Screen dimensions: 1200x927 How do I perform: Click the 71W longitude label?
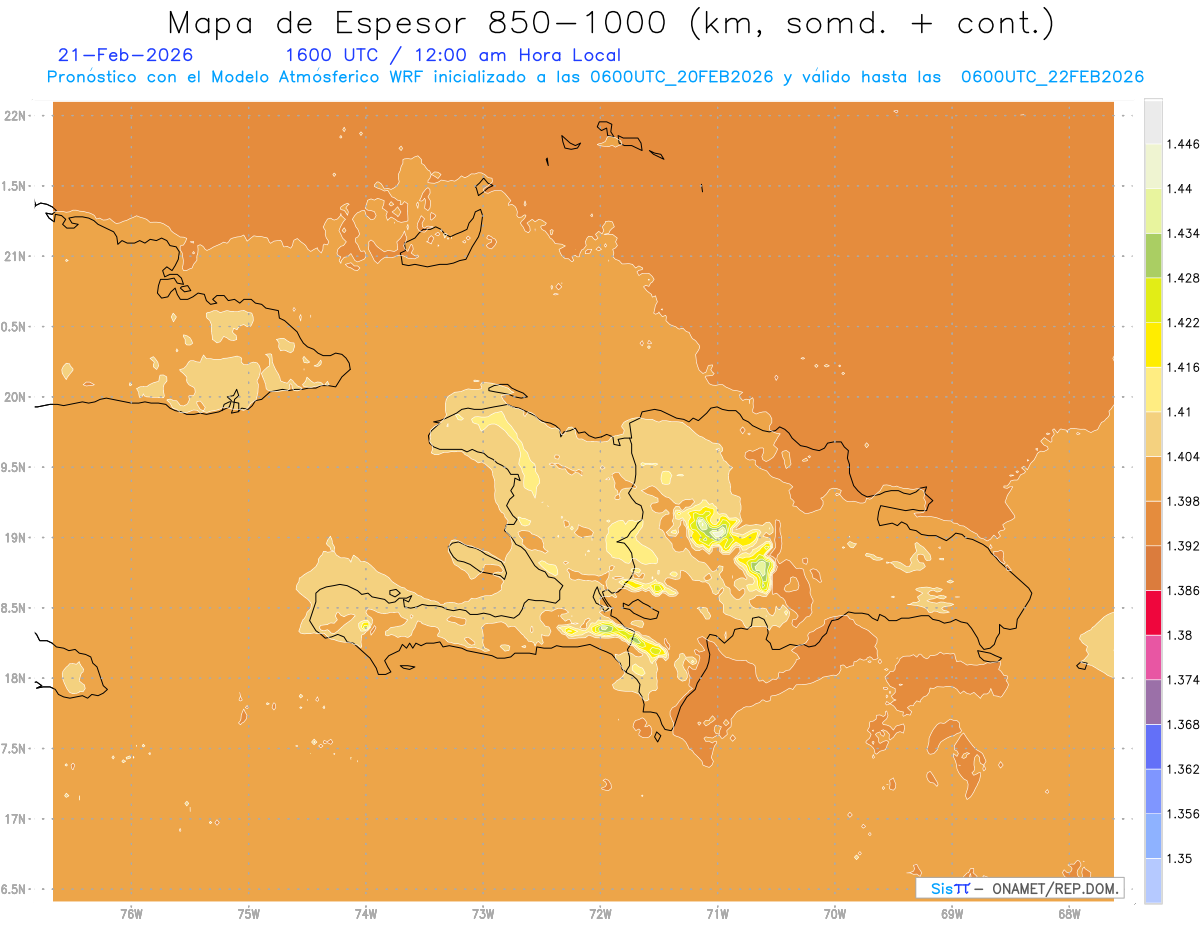point(717,914)
